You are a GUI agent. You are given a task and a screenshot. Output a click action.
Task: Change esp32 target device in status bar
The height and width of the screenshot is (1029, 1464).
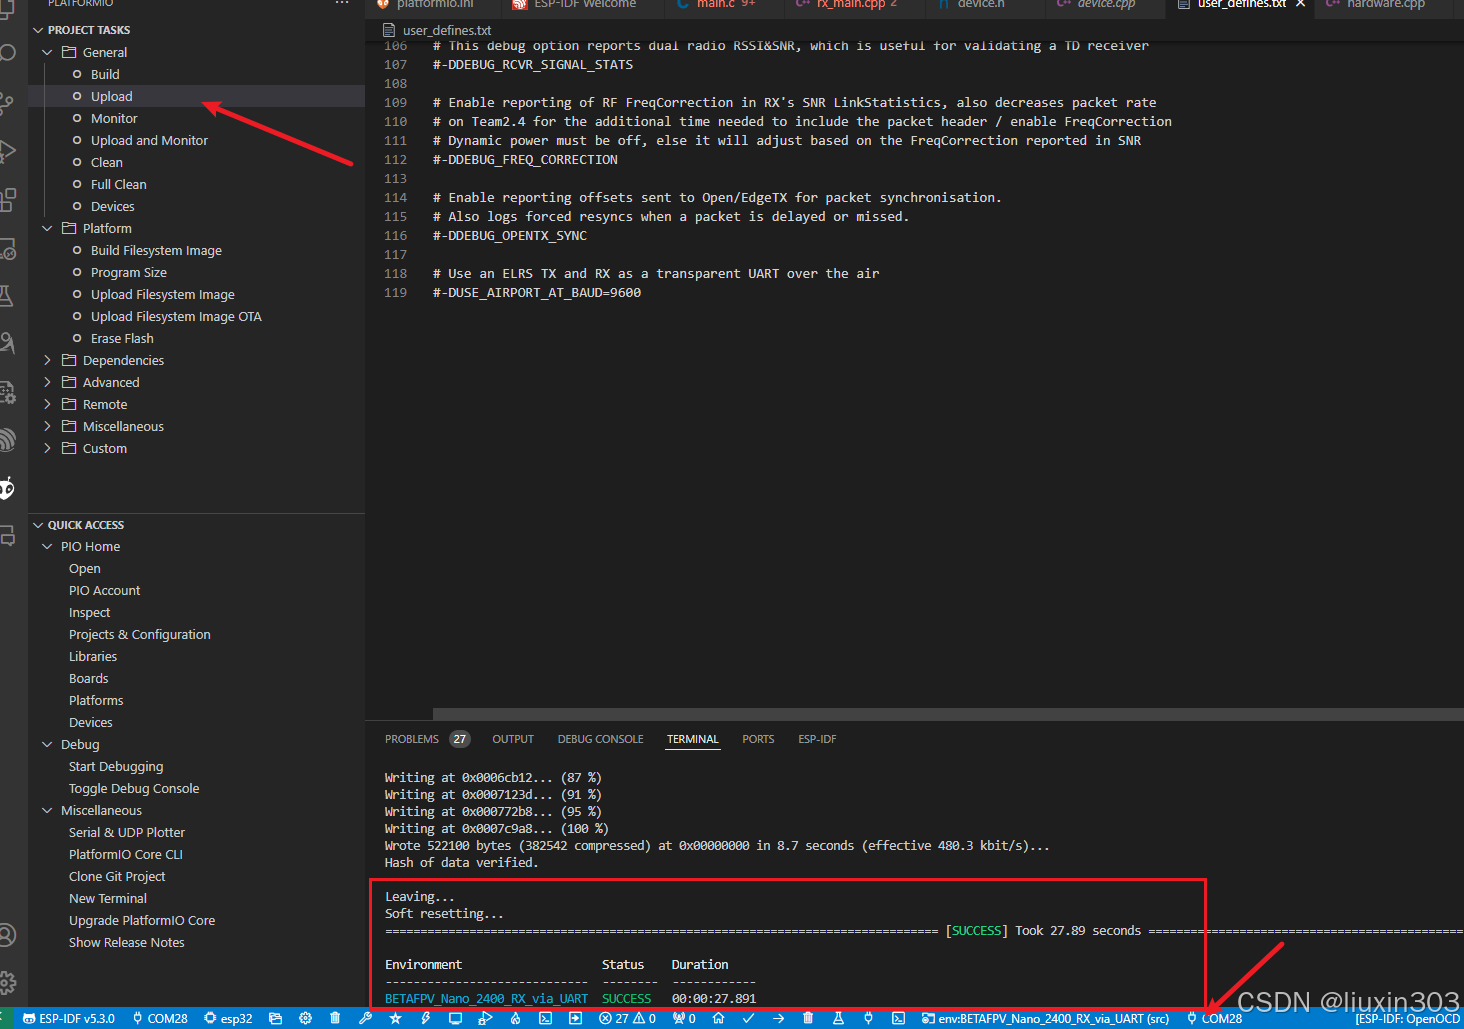pyautogui.click(x=228, y=1018)
